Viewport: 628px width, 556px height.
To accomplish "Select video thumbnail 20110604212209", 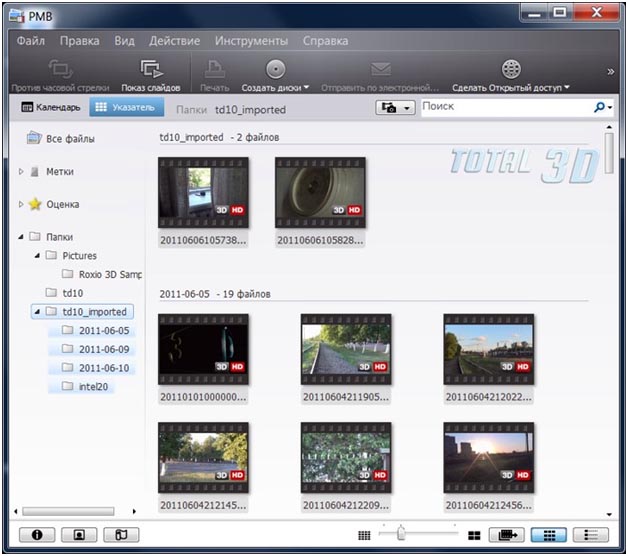I will click(346, 457).
